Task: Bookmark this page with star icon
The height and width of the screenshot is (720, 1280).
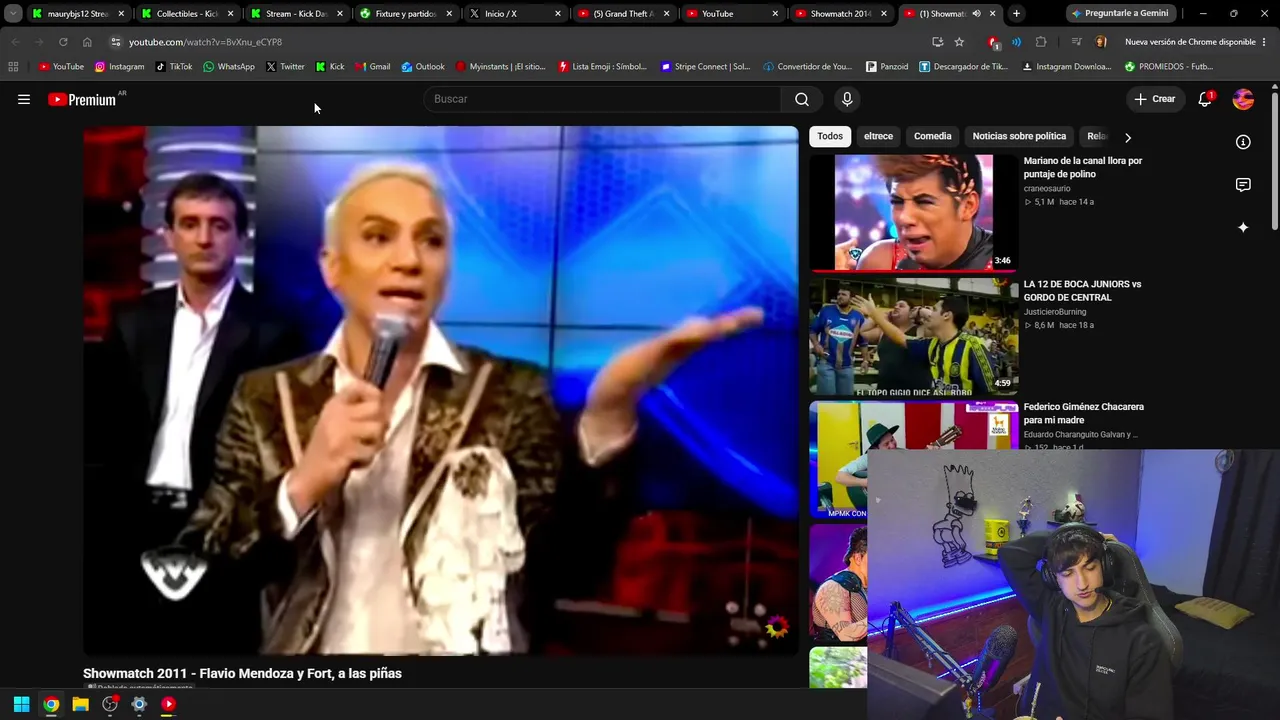Action: coord(959,42)
